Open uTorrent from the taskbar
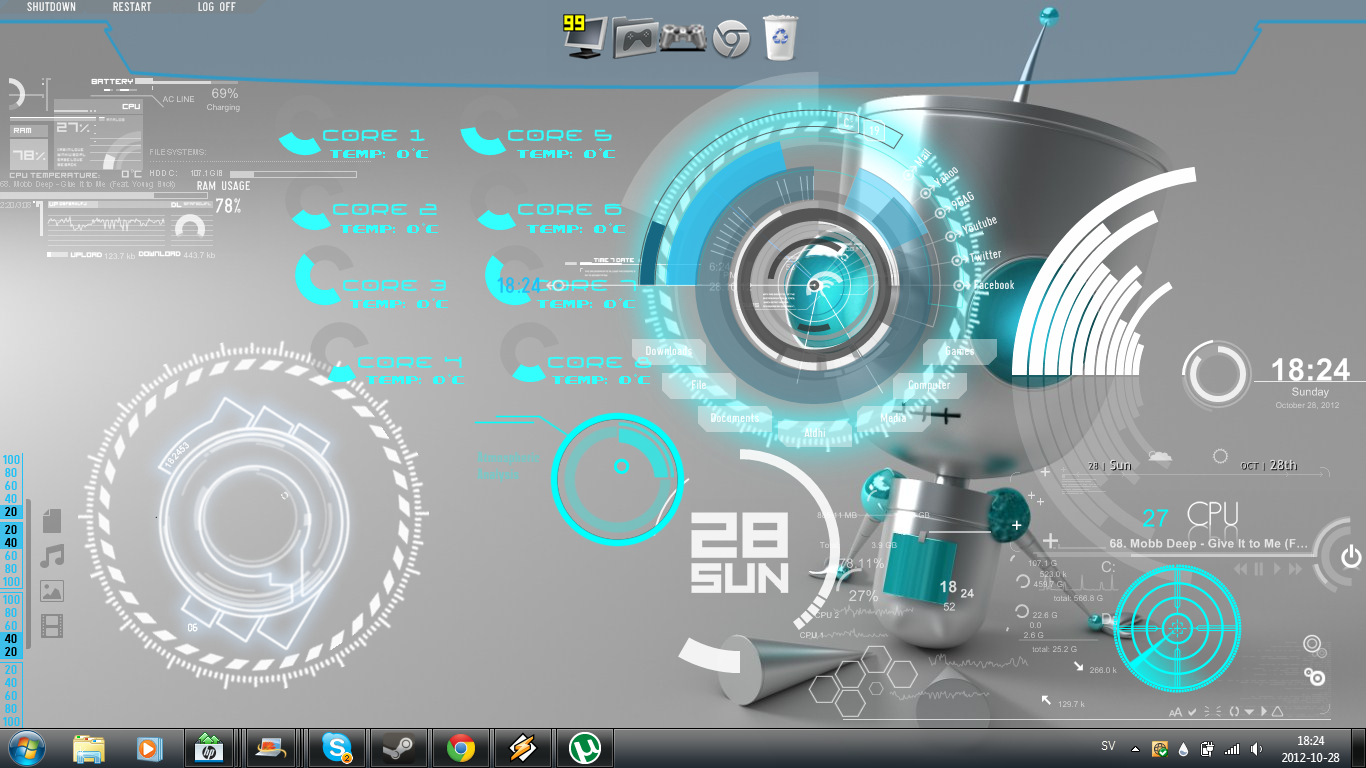Viewport: 1366px width, 768px height. click(x=584, y=748)
